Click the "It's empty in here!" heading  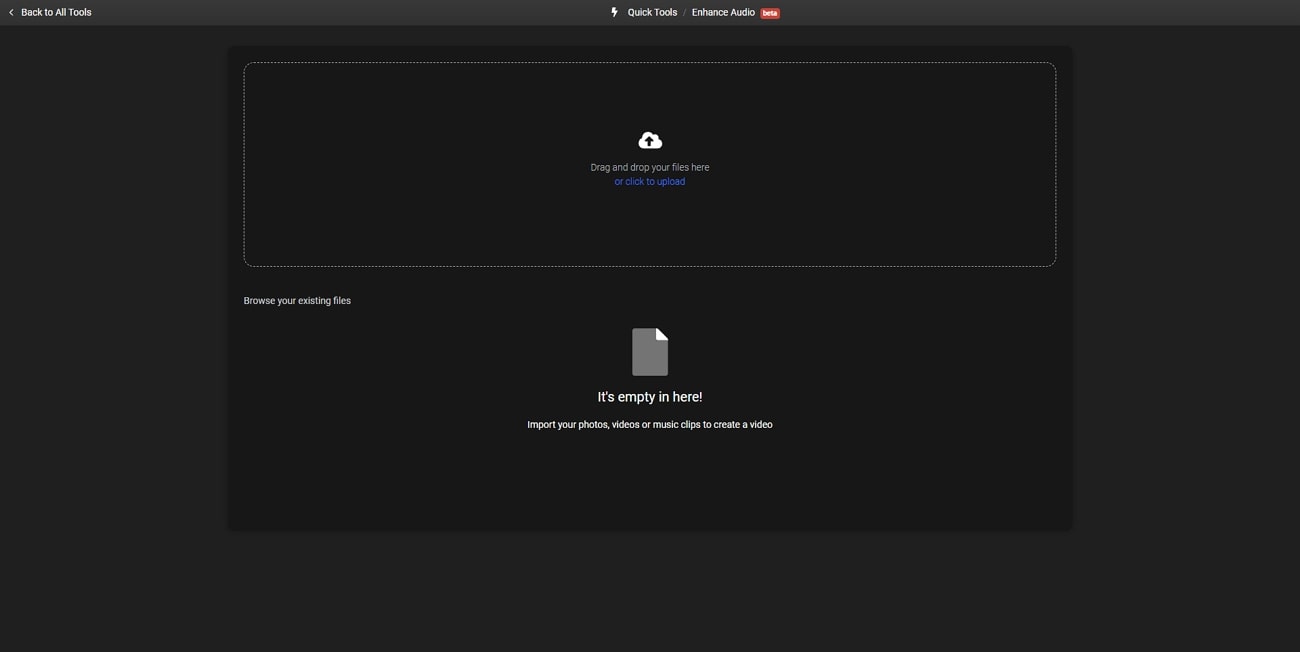(x=650, y=397)
